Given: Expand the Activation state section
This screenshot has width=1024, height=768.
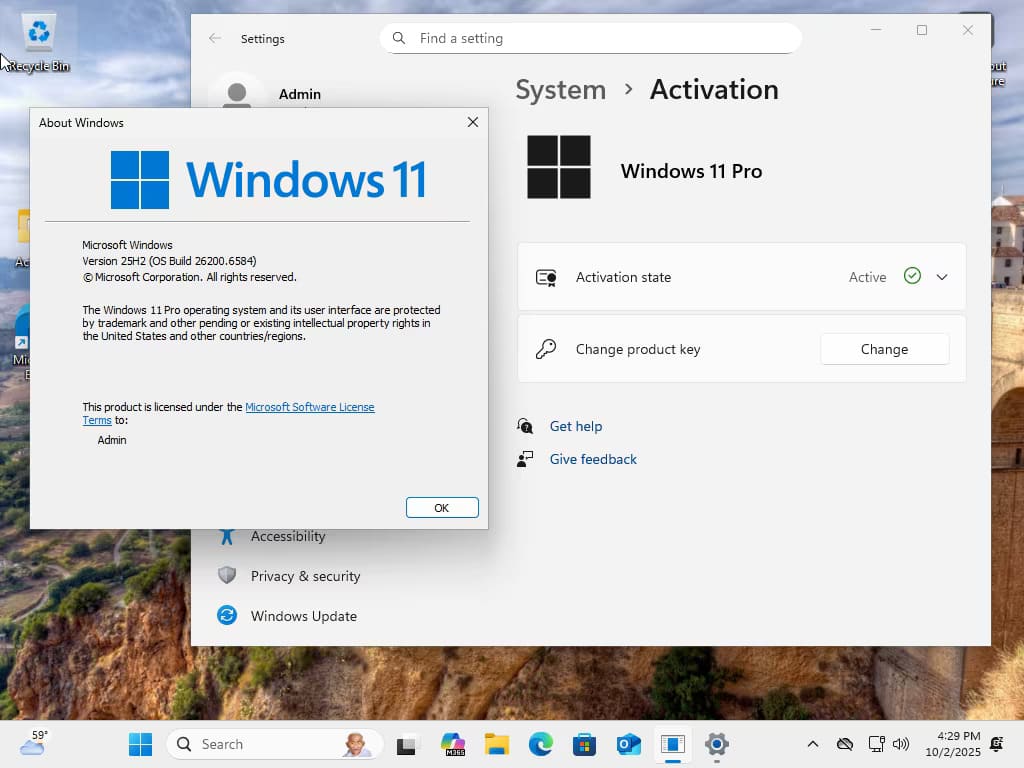Looking at the screenshot, I should 941,277.
